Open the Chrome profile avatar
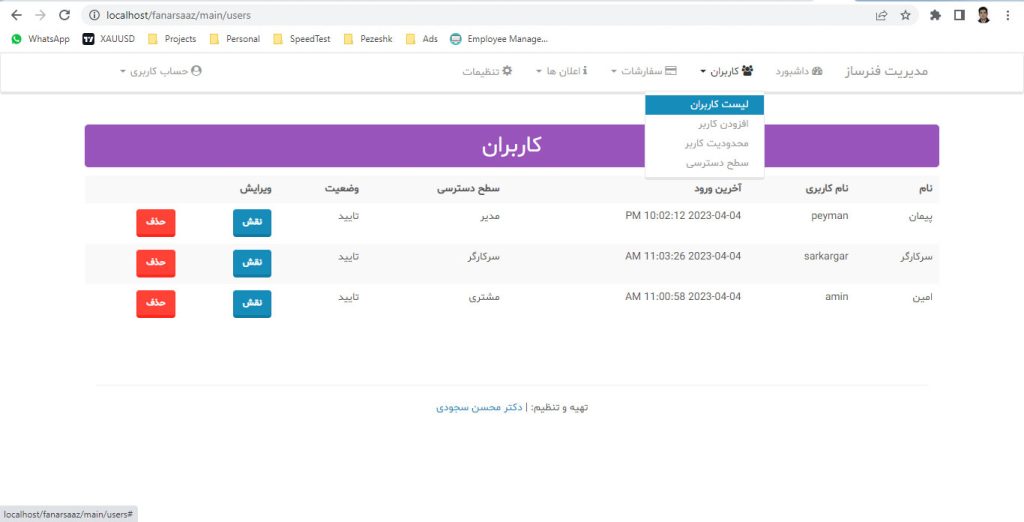1024x522 pixels. (984, 15)
